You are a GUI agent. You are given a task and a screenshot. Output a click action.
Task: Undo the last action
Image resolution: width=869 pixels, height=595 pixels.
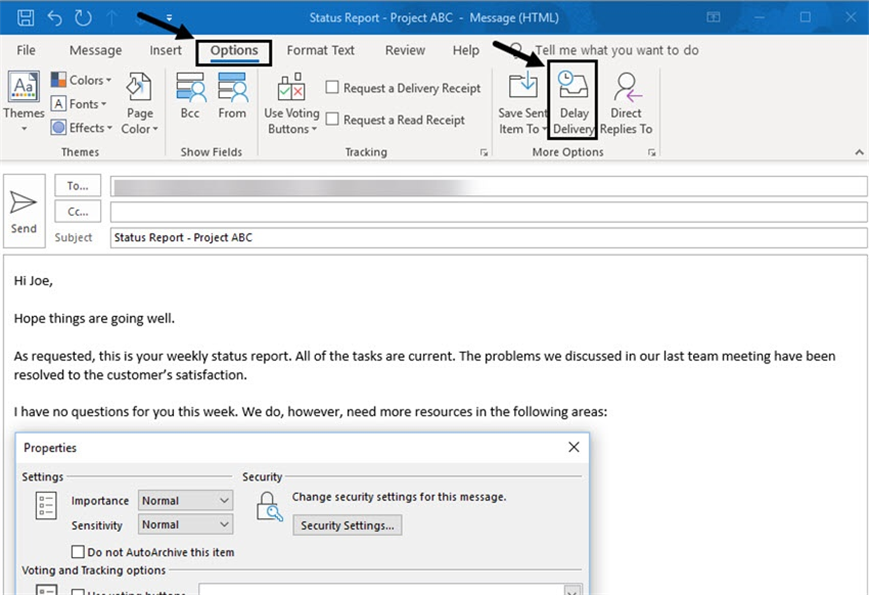pos(54,18)
